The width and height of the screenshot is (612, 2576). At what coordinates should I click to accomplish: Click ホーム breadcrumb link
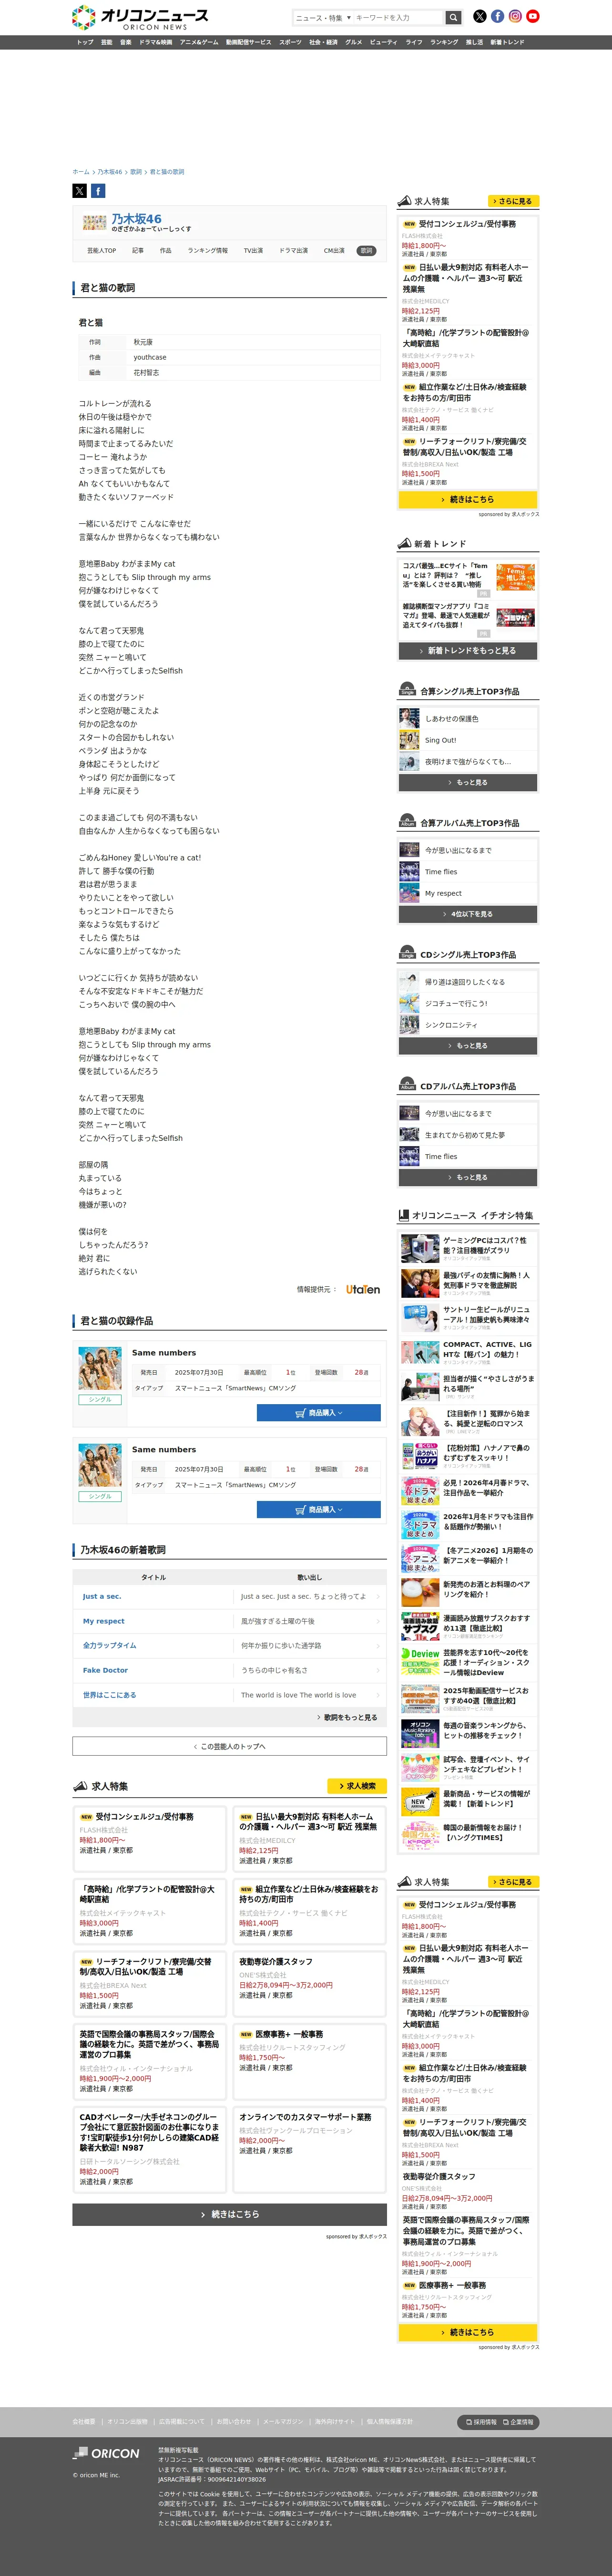[x=80, y=172]
